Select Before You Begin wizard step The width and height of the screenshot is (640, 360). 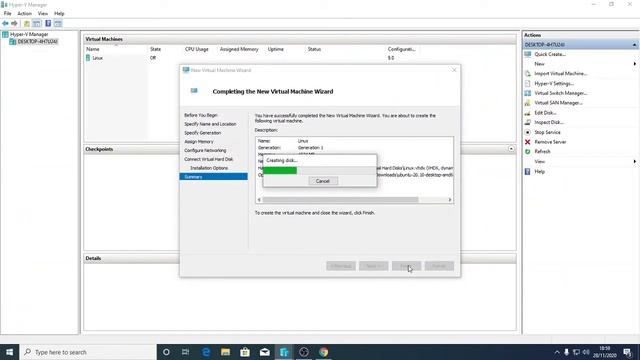[x=201, y=116]
